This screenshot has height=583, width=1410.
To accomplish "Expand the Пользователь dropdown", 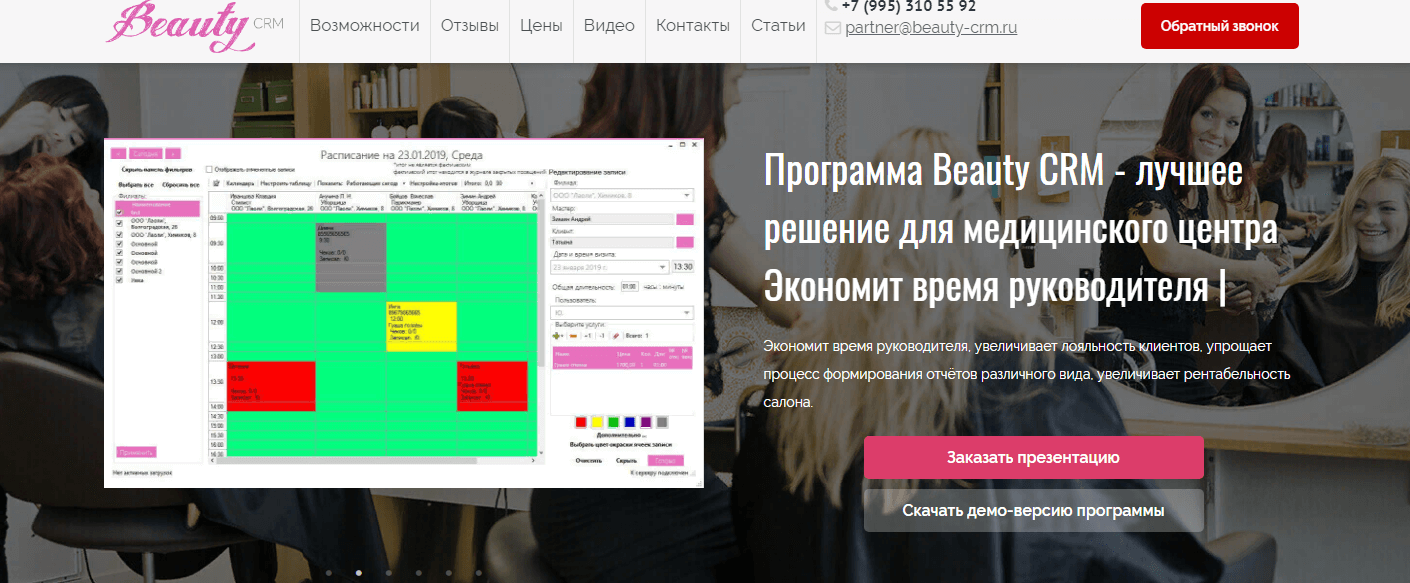I will pos(687,313).
